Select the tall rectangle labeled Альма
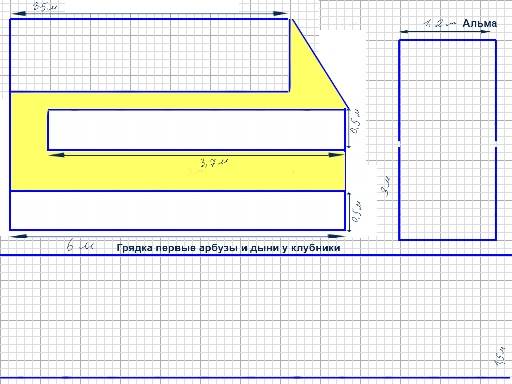This screenshot has width=512, height=384. [x=448, y=140]
